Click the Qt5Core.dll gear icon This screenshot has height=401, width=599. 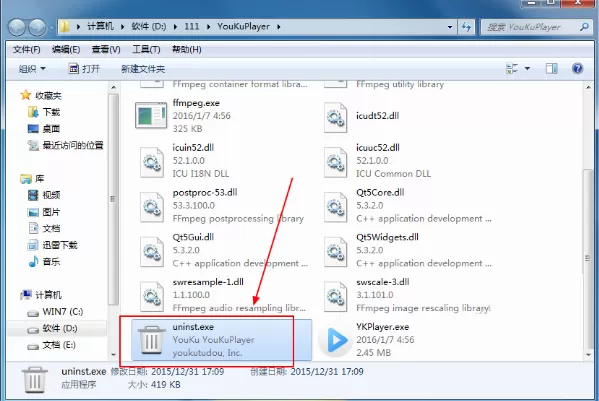pos(335,207)
